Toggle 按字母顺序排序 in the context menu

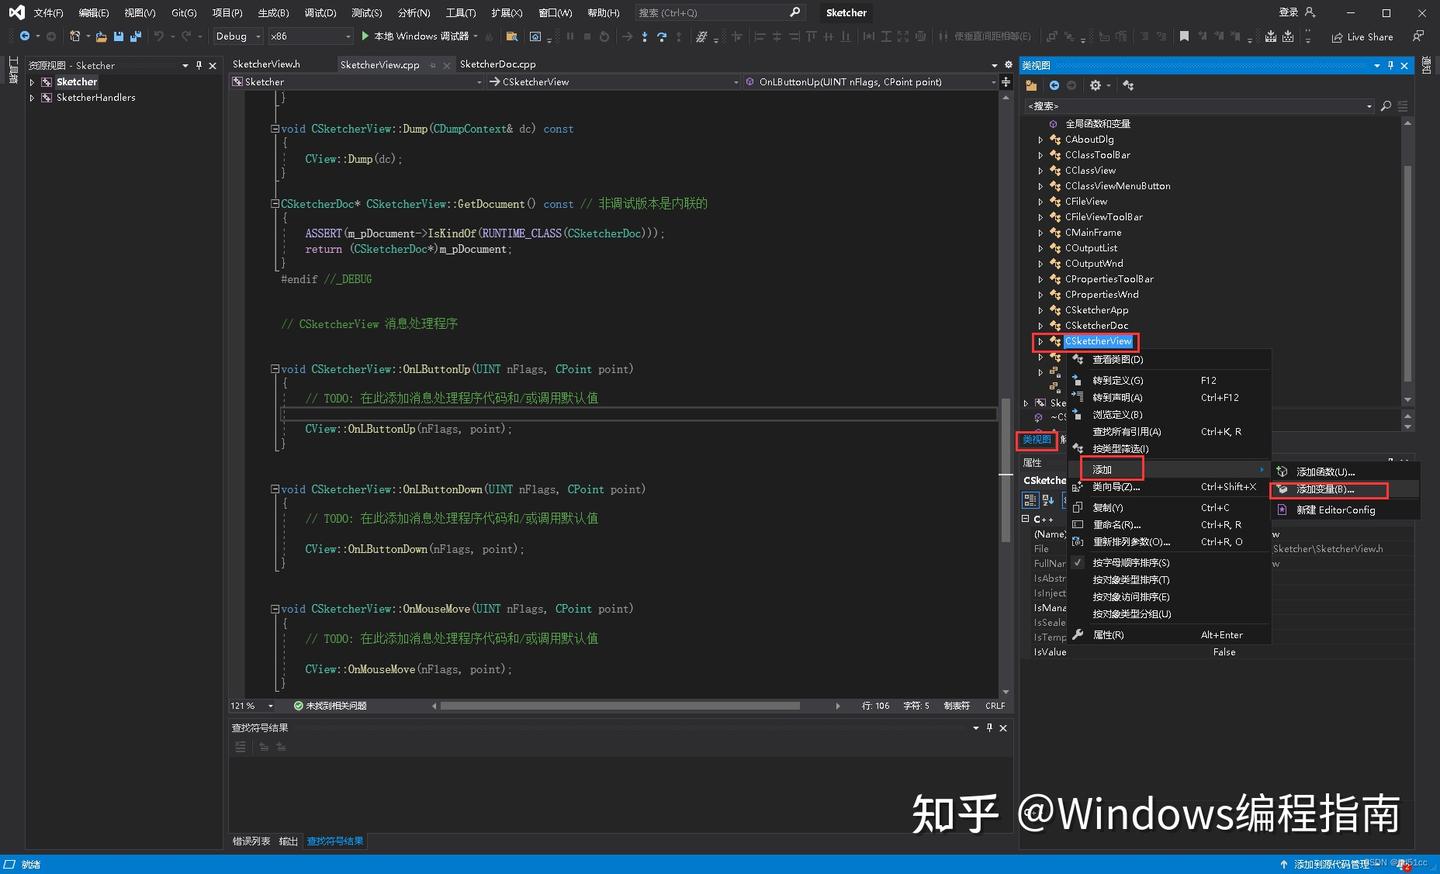(1131, 562)
